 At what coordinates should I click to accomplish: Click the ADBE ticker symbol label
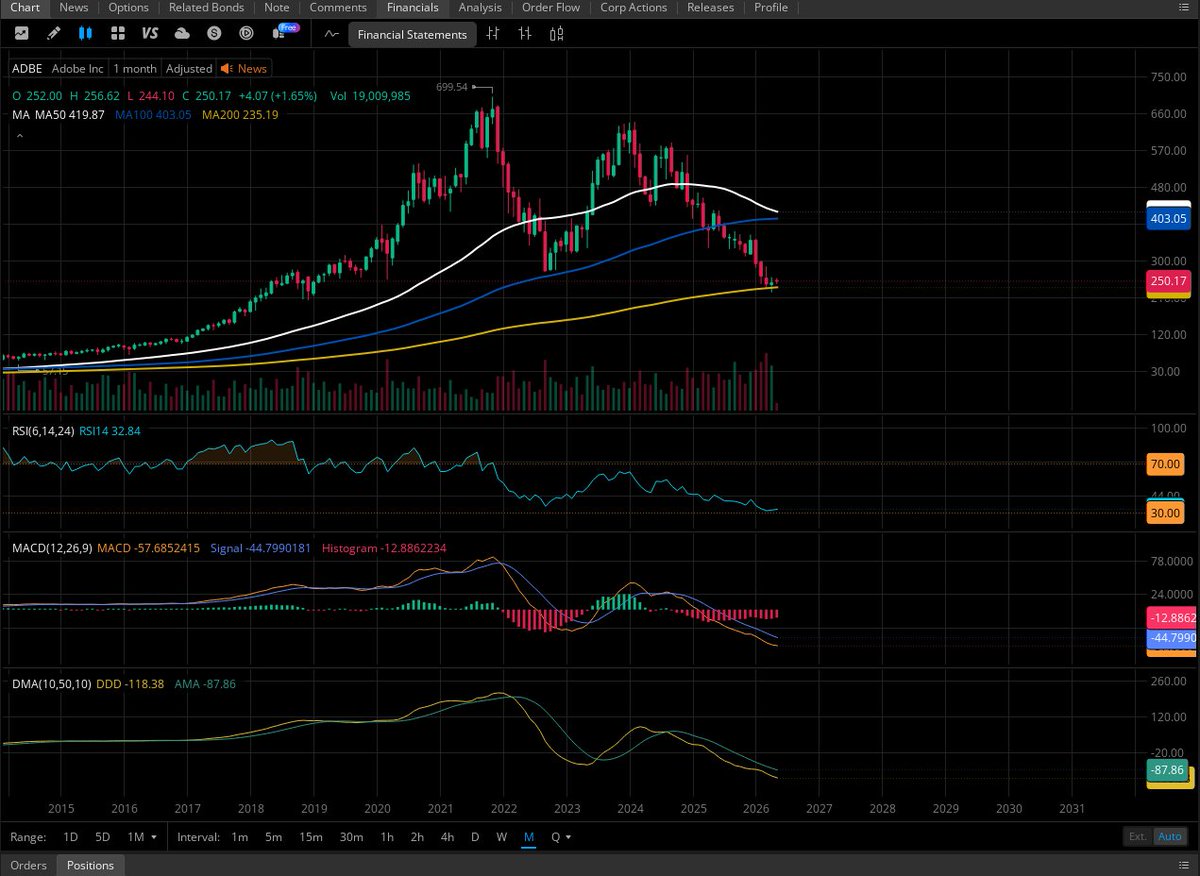(x=28, y=68)
